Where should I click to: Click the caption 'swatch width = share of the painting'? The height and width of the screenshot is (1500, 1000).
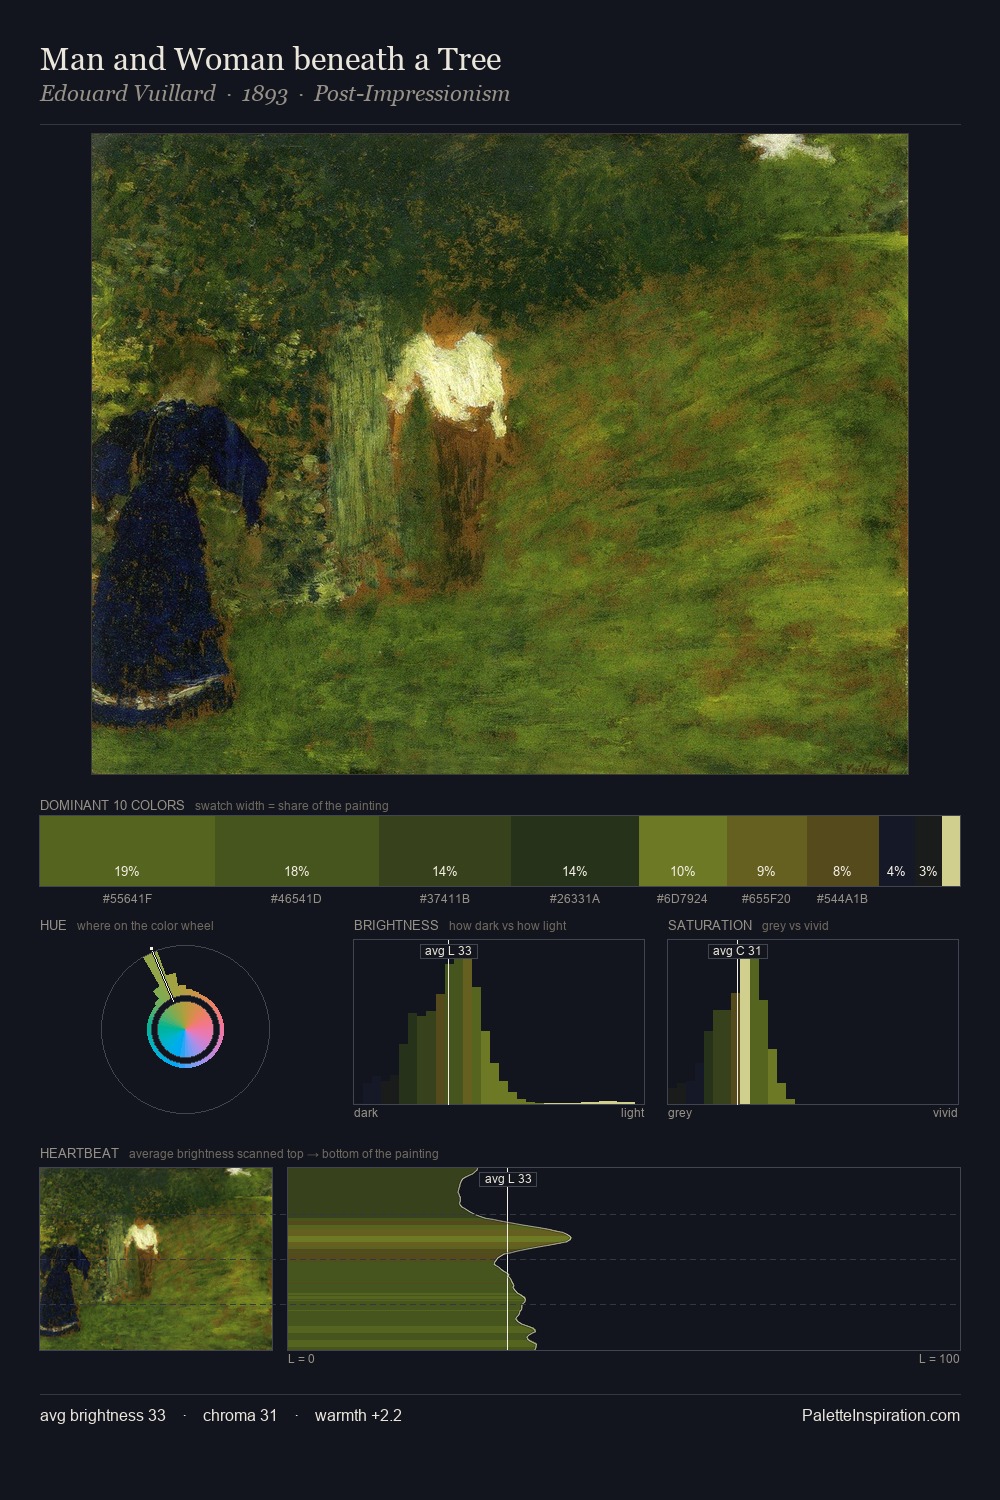coord(292,806)
